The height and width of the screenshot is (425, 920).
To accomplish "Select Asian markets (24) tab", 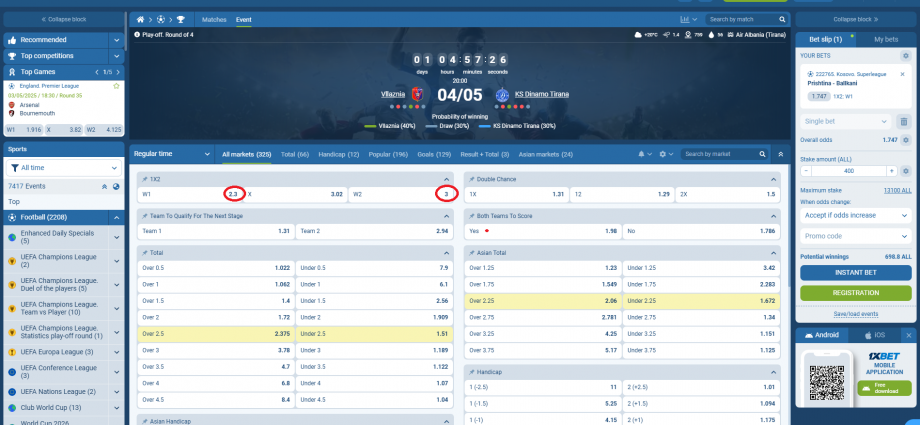I will point(546,154).
